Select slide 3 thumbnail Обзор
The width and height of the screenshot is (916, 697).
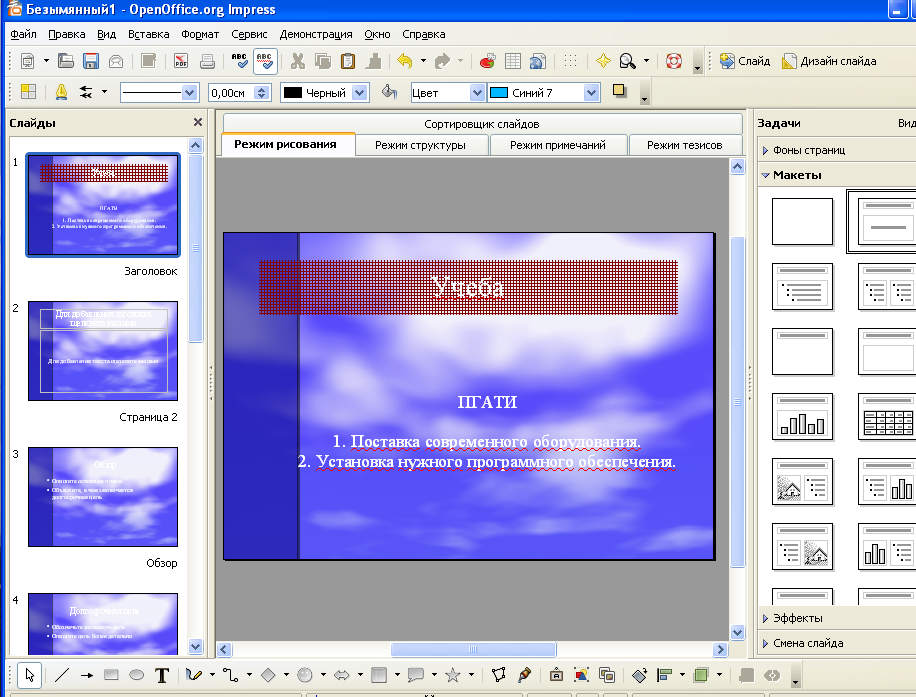[103, 497]
